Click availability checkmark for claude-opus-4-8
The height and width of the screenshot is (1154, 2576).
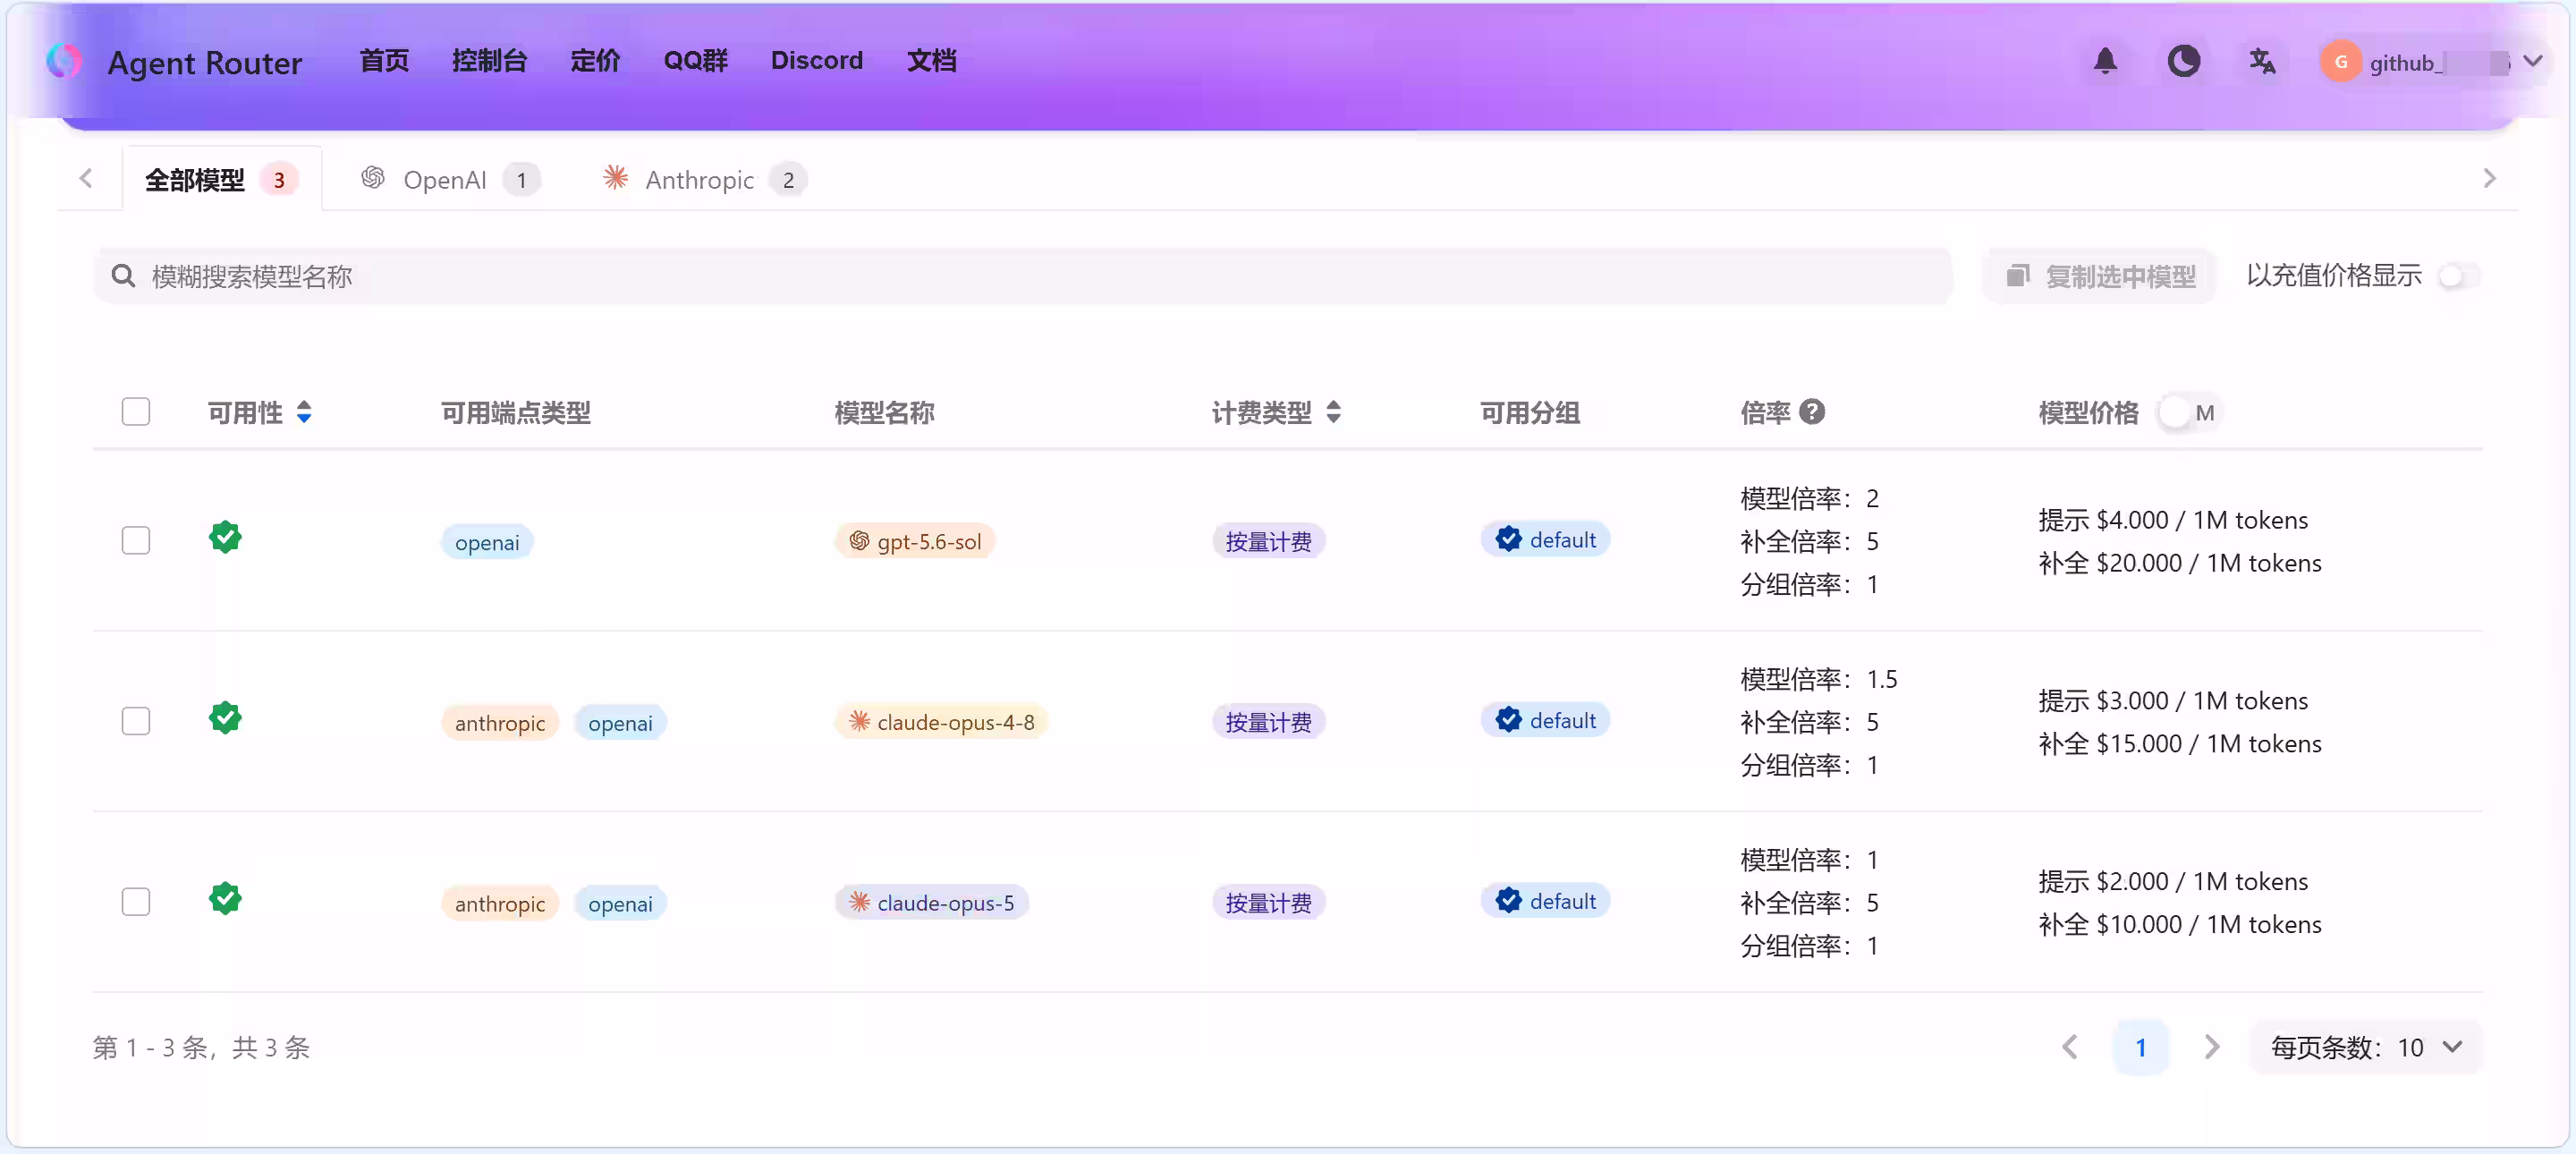click(225, 718)
